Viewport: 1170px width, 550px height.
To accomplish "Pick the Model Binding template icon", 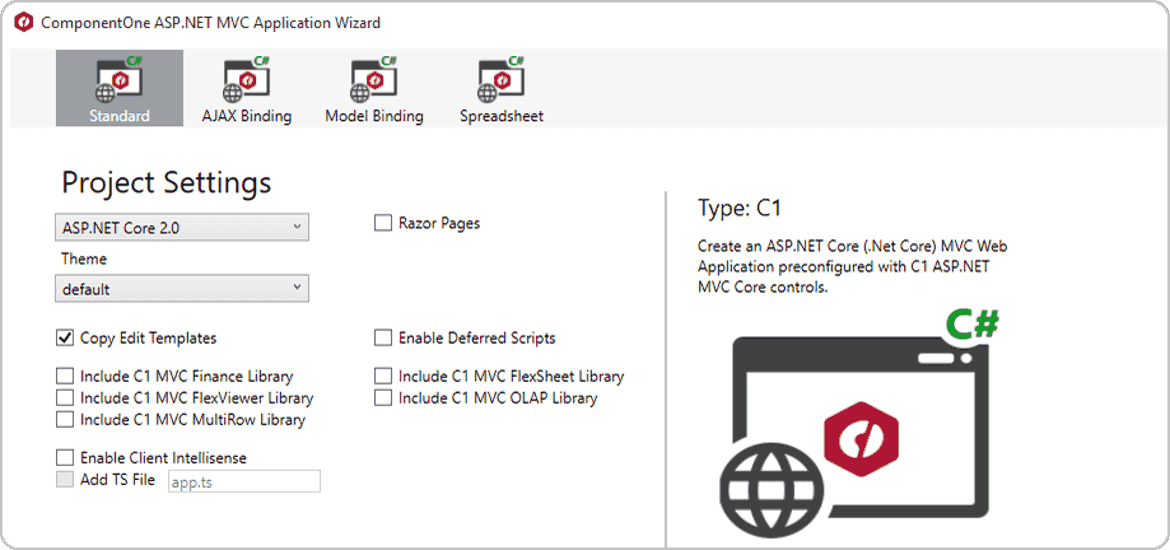I will (374, 80).
